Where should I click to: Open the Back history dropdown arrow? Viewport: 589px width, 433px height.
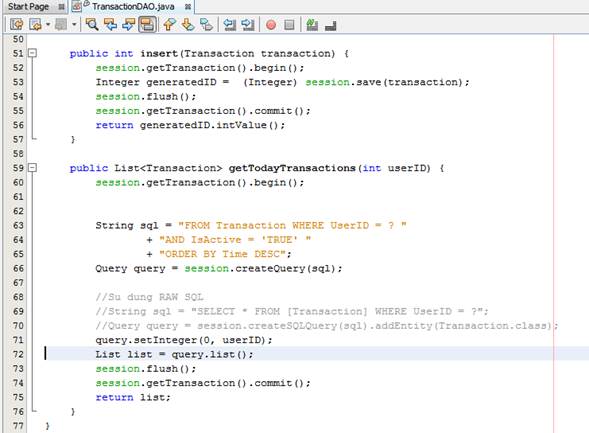pos(48,25)
